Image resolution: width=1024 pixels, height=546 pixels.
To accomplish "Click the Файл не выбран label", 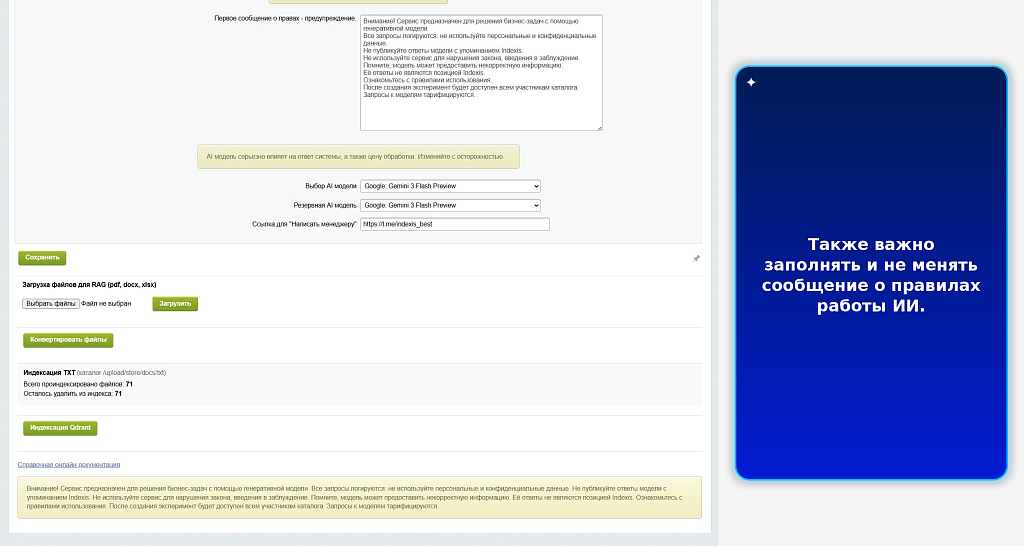I will [x=106, y=304].
